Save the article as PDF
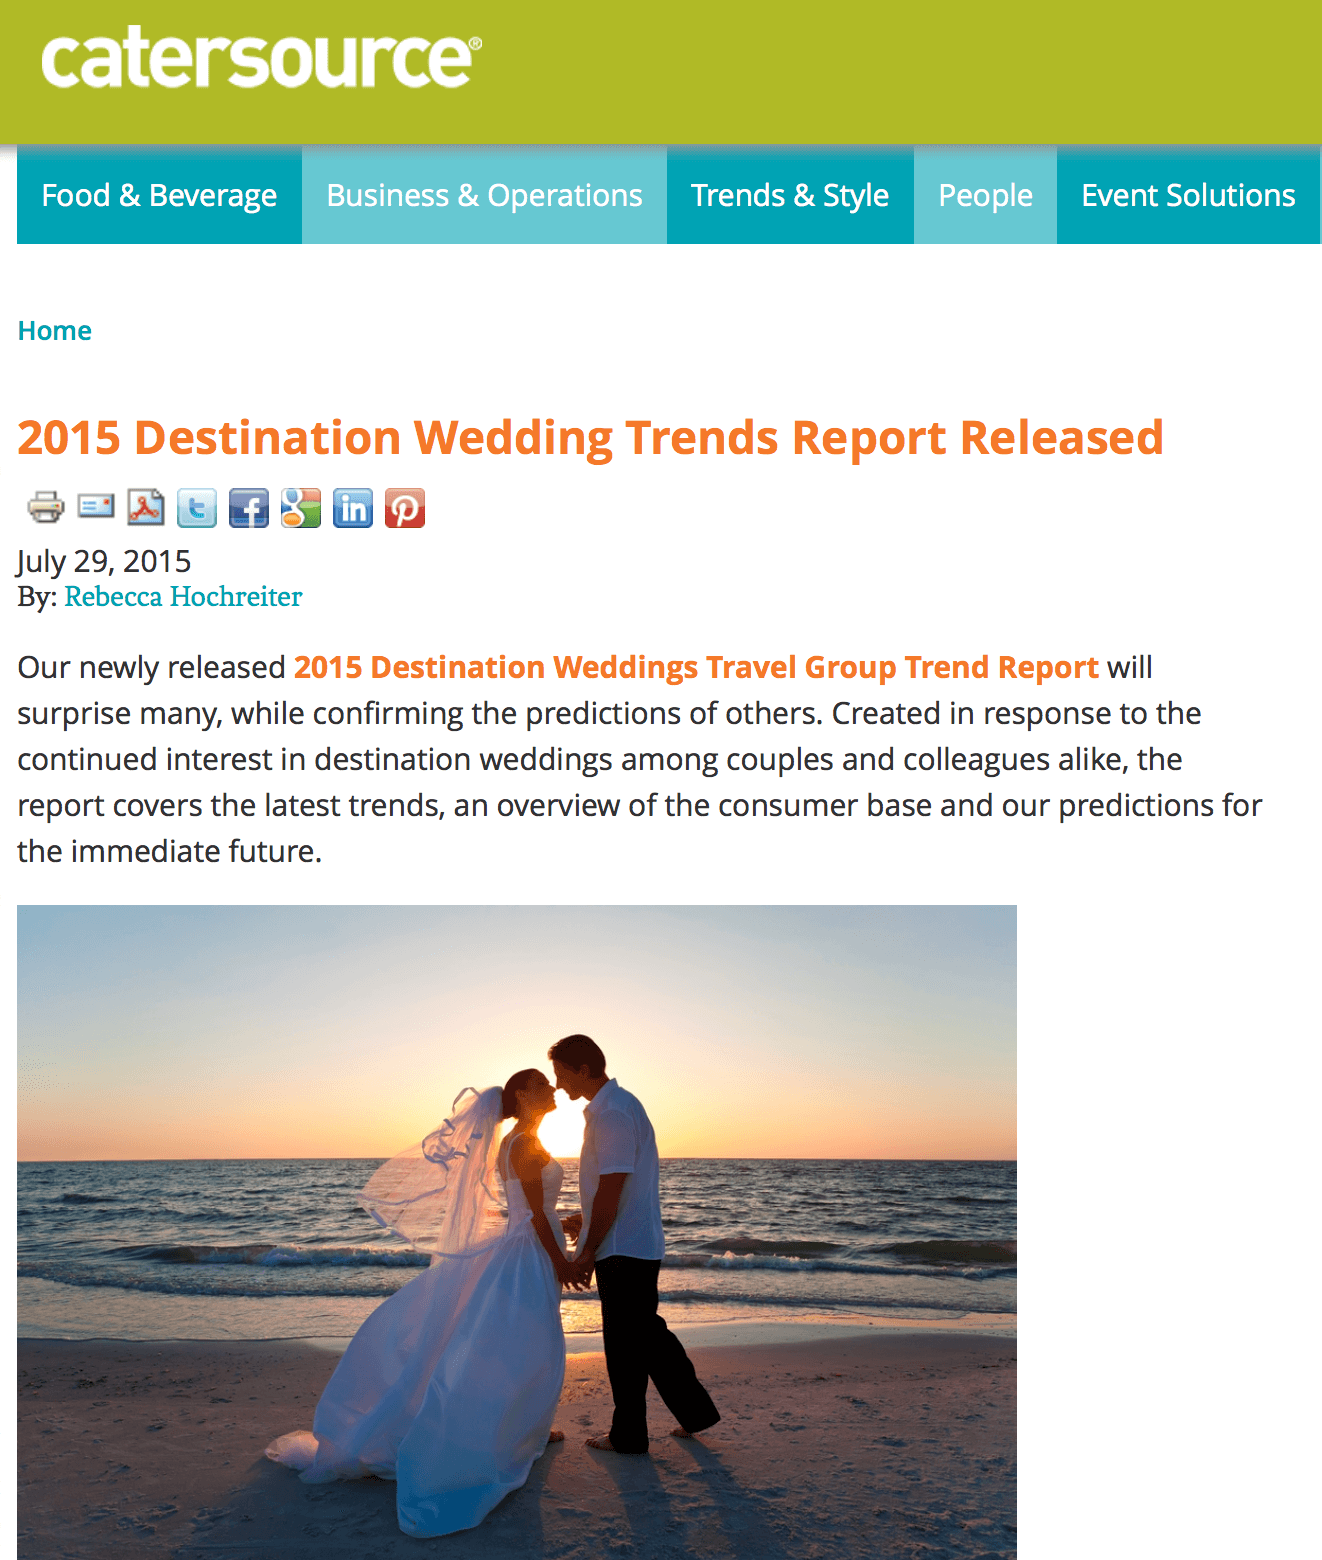1322x1560 pixels. click(x=147, y=507)
